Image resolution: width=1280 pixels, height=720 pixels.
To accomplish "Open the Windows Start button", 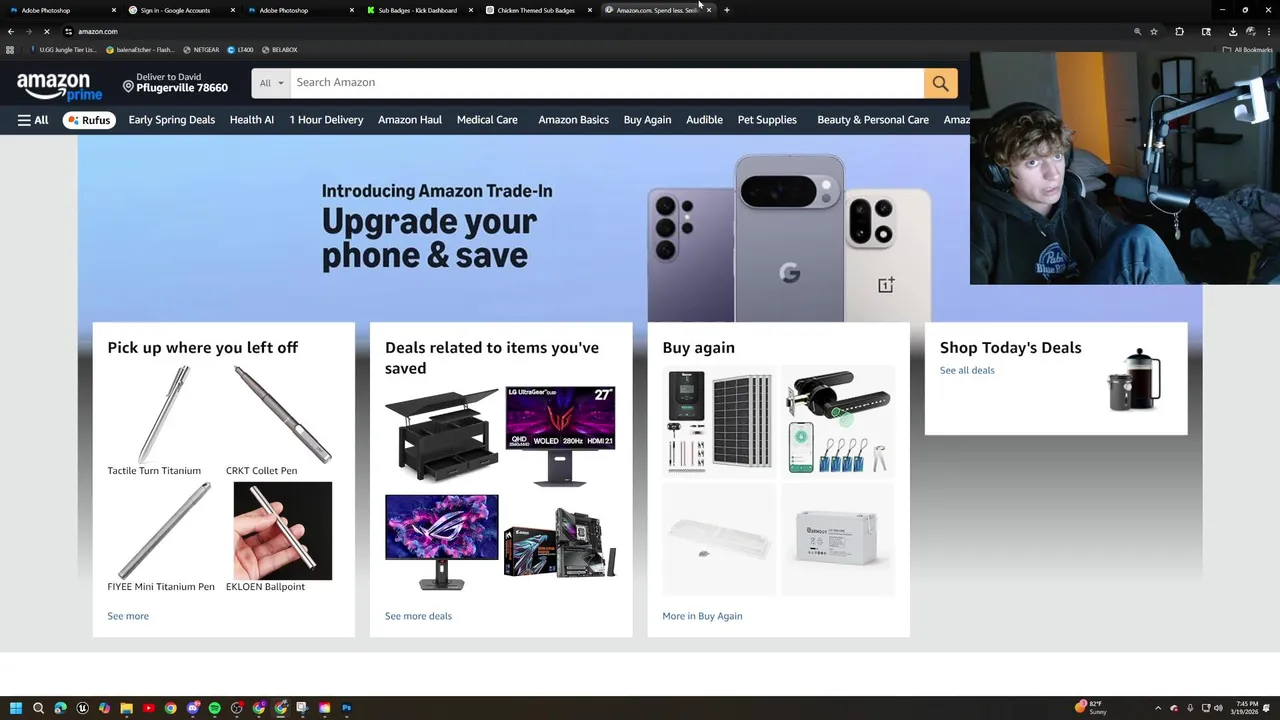I will coord(16,708).
